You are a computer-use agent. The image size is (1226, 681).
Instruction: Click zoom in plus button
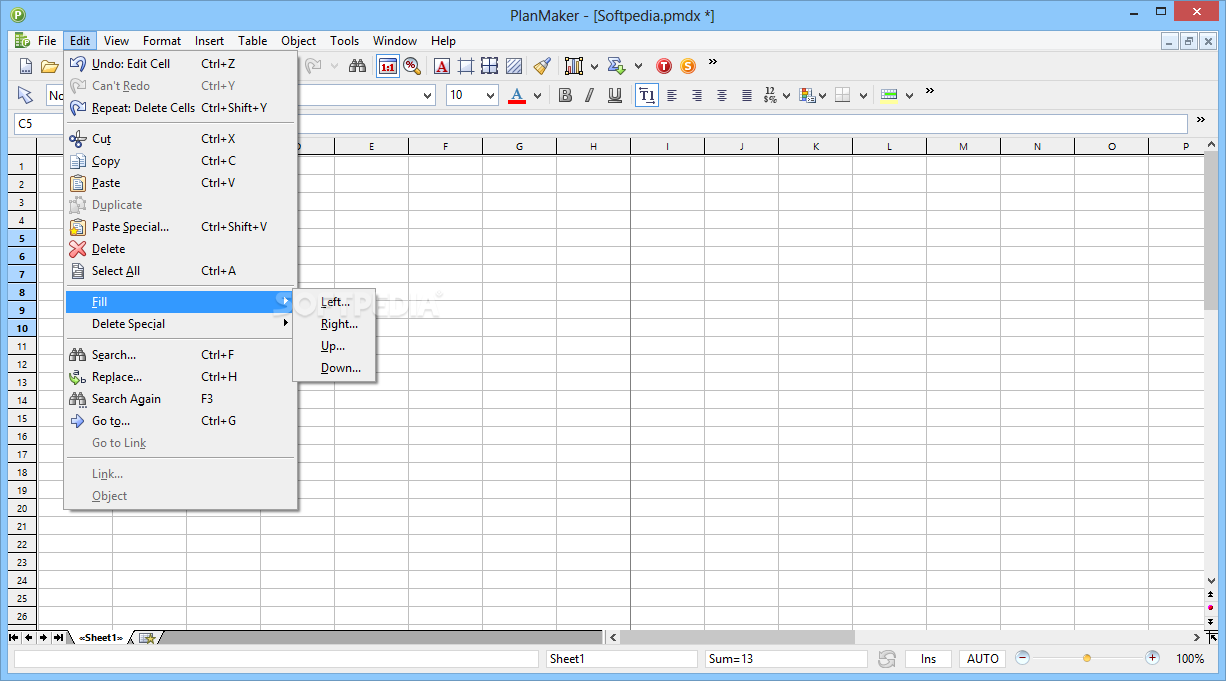(1152, 658)
